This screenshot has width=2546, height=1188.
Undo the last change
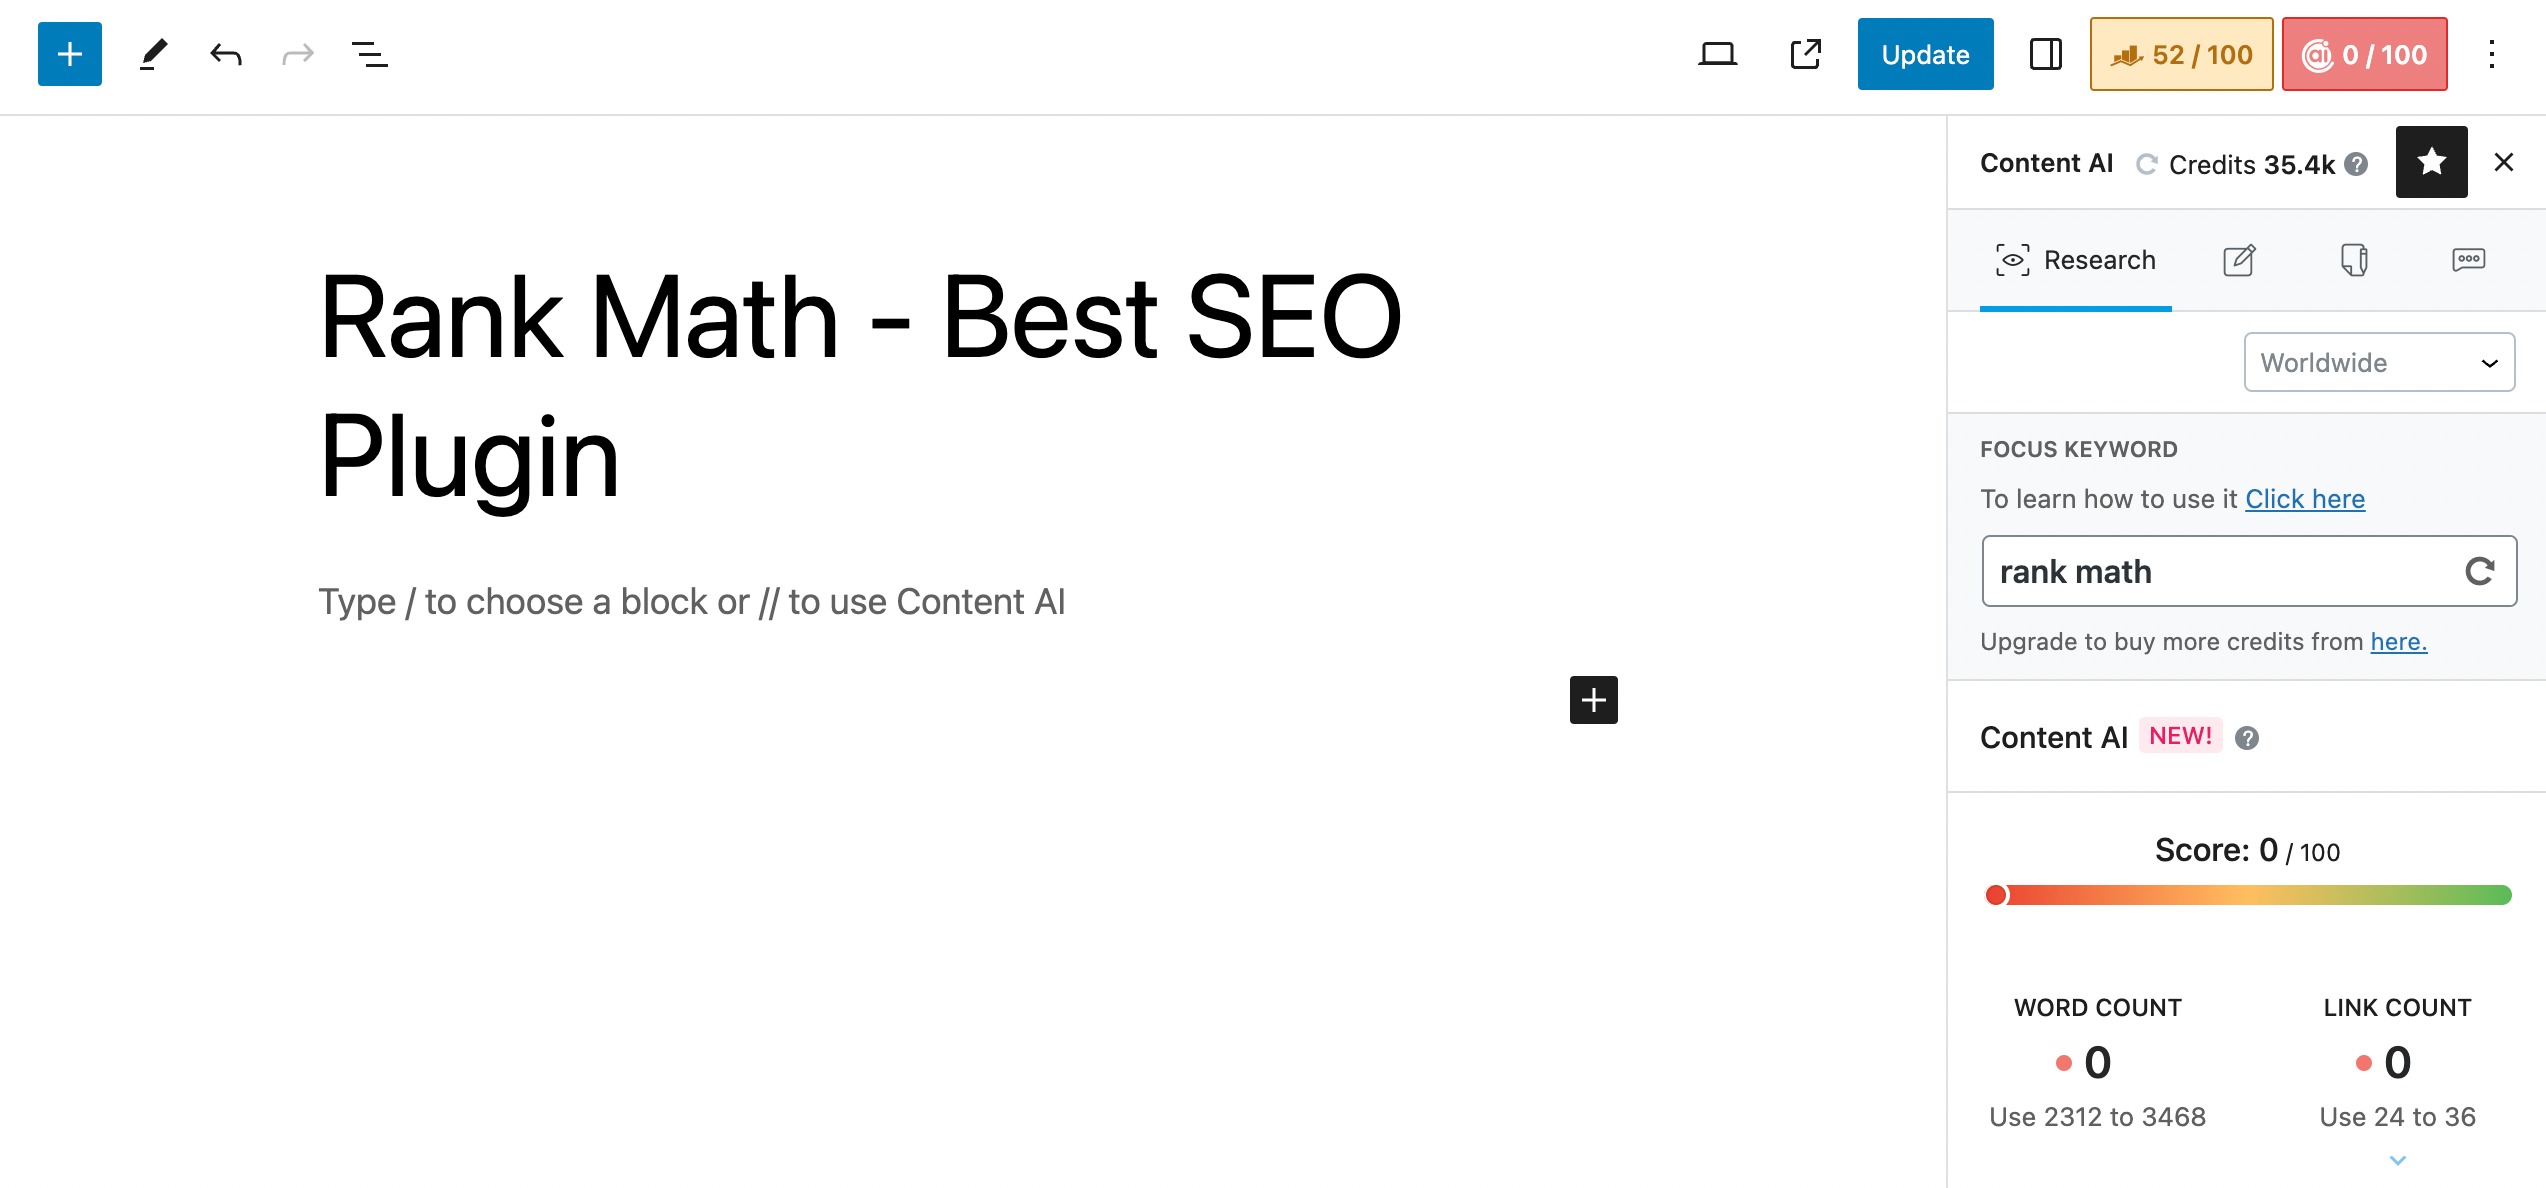tap(226, 54)
